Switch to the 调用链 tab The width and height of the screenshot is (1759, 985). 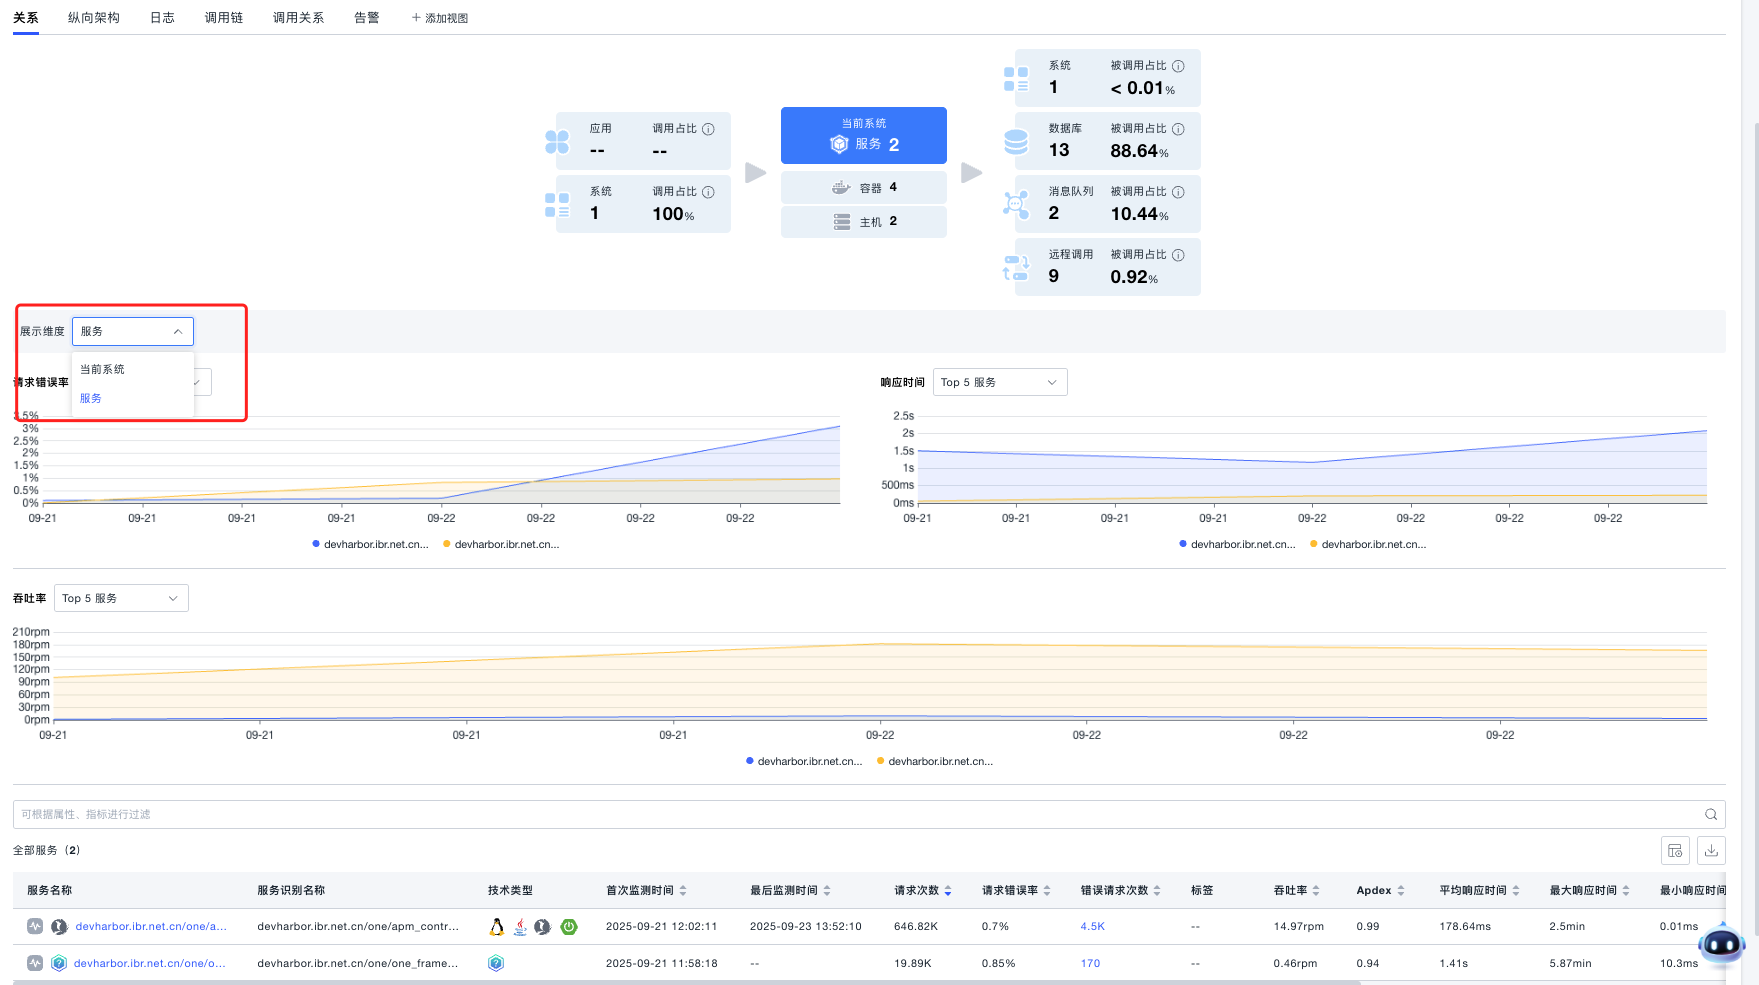click(x=224, y=18)
